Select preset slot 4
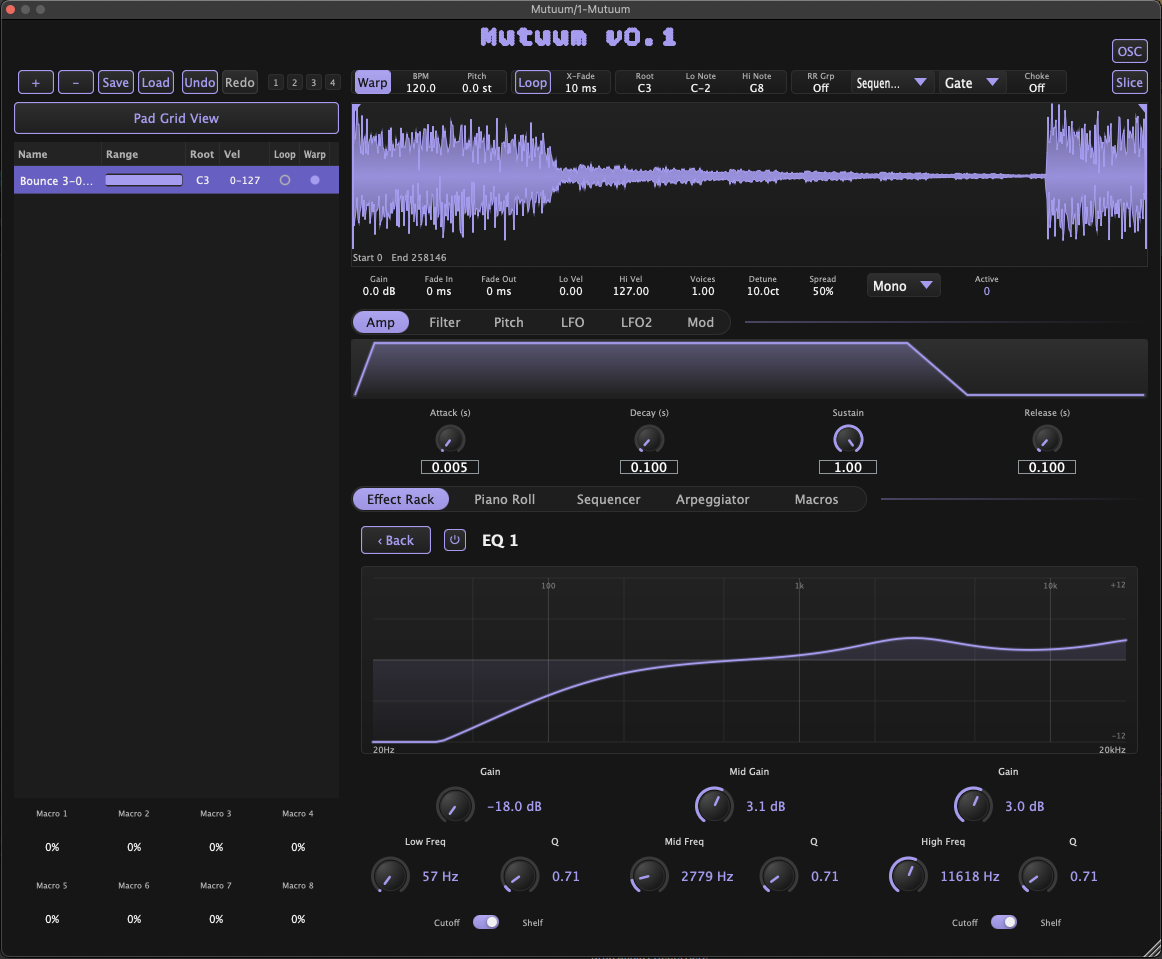 (332, 82)
